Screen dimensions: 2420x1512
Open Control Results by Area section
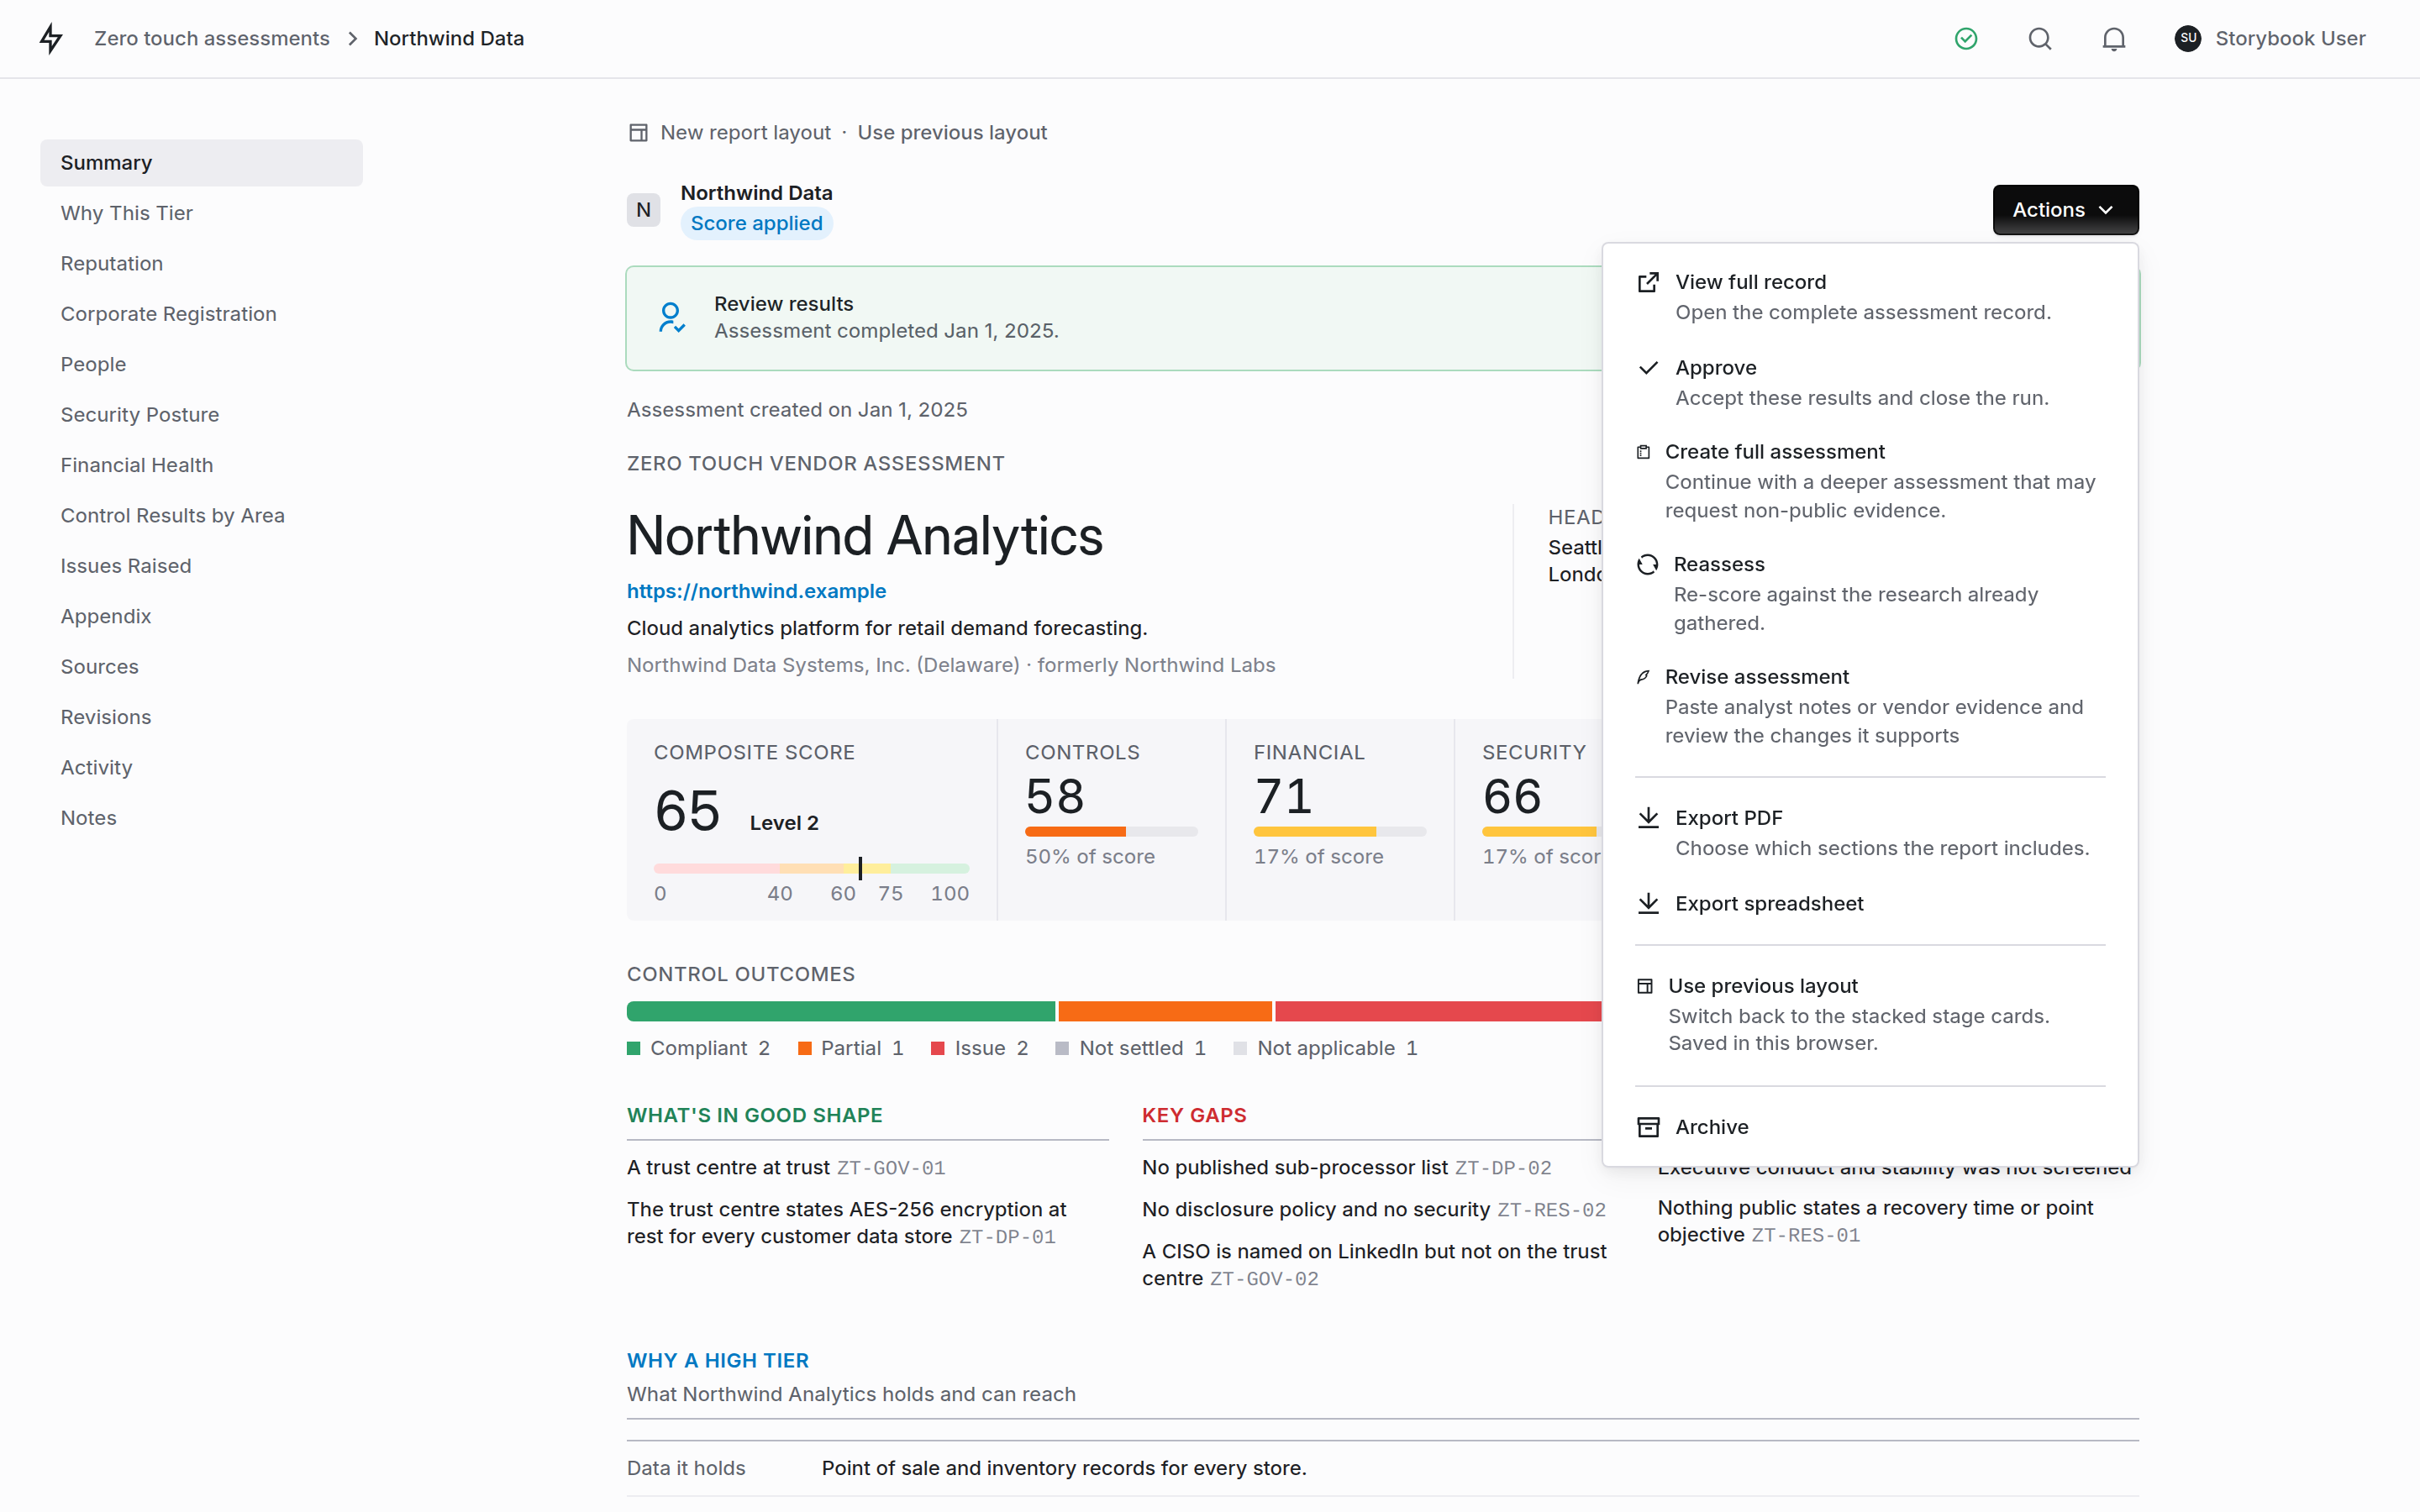201,516
